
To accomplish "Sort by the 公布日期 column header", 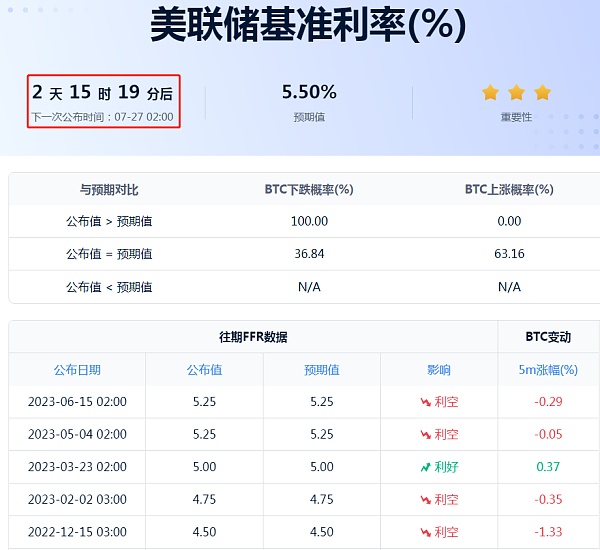I will tap(77, 370).
